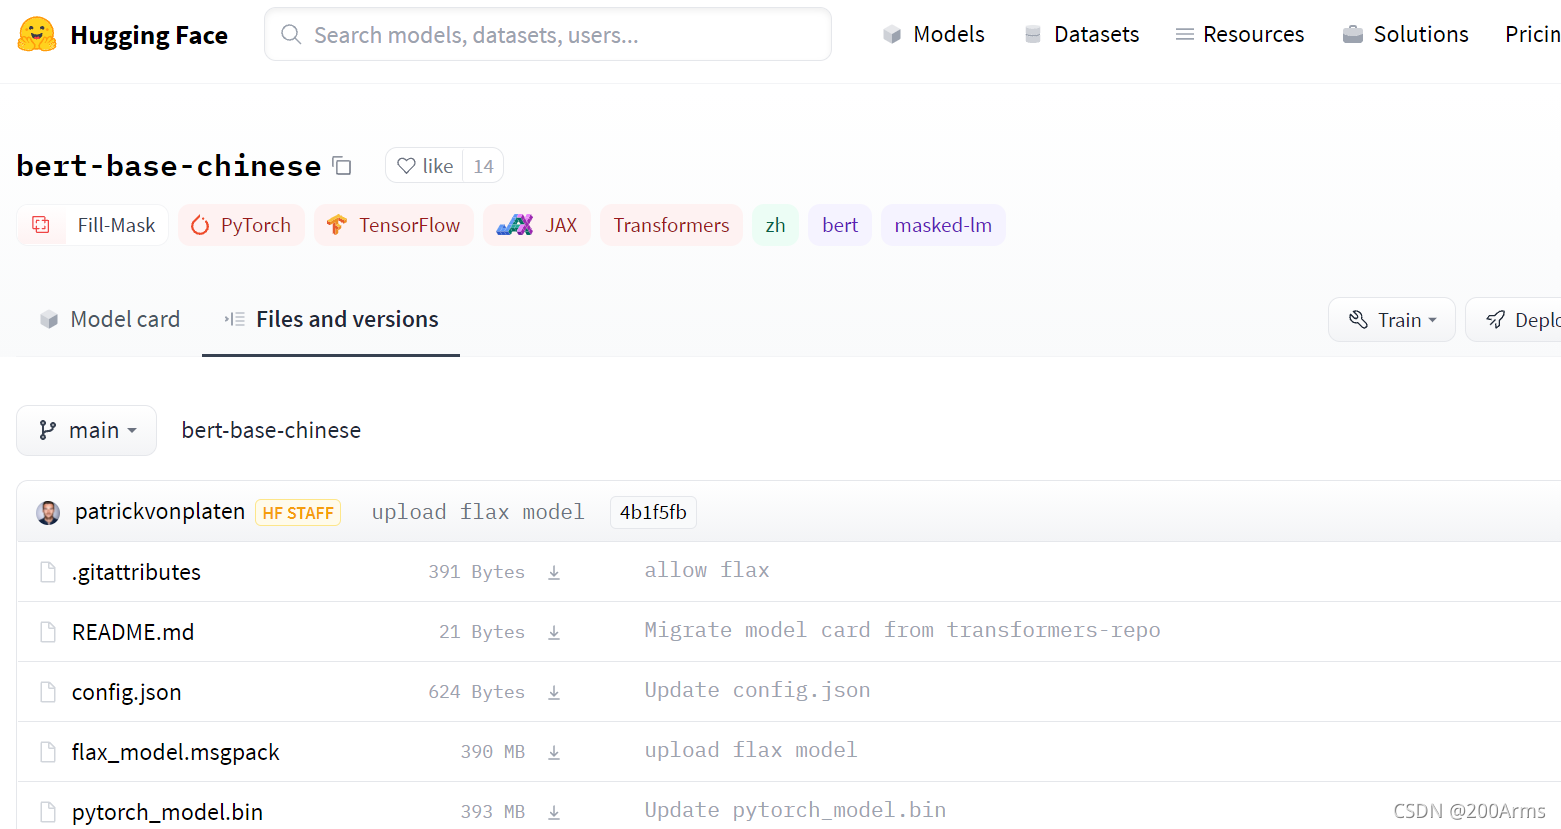The width and height of the screenshot is (1561, 829).
Task: Open the Resources menu
Action: (1240, 35)
